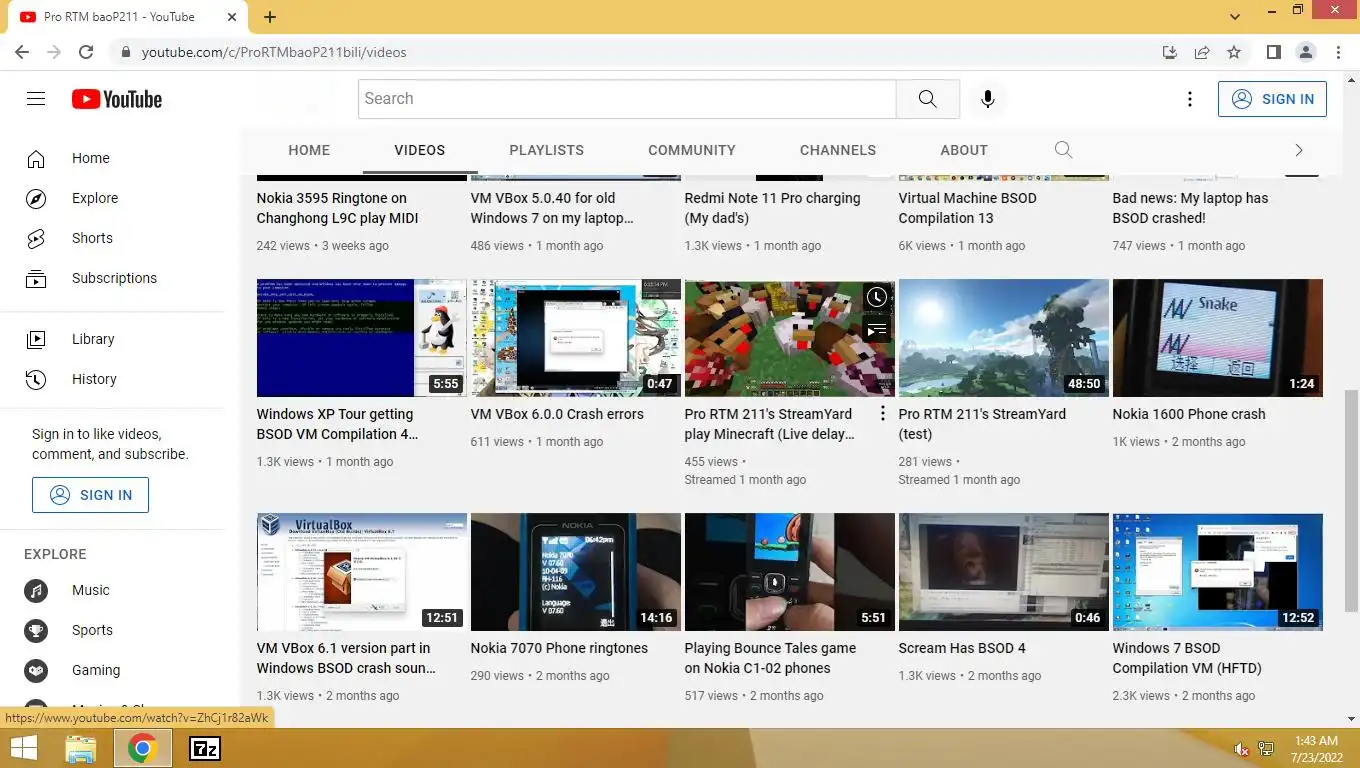The width and height of the screenshot is (1360, 768).
Task: Search within channel using magnifier icon
Action: coord(1063,150)
